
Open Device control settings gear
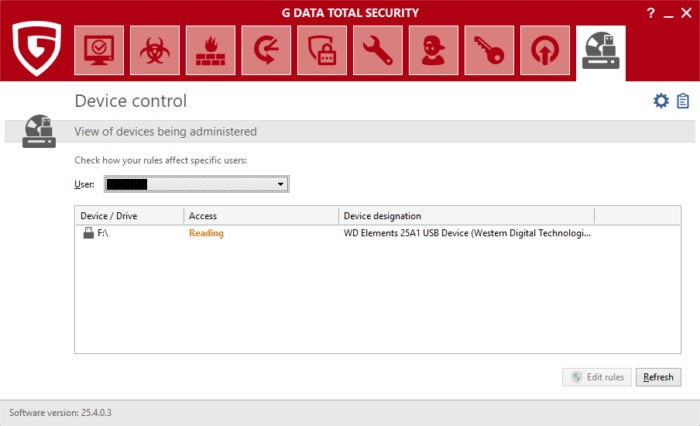pyautogui.click(x=661, y=101)
